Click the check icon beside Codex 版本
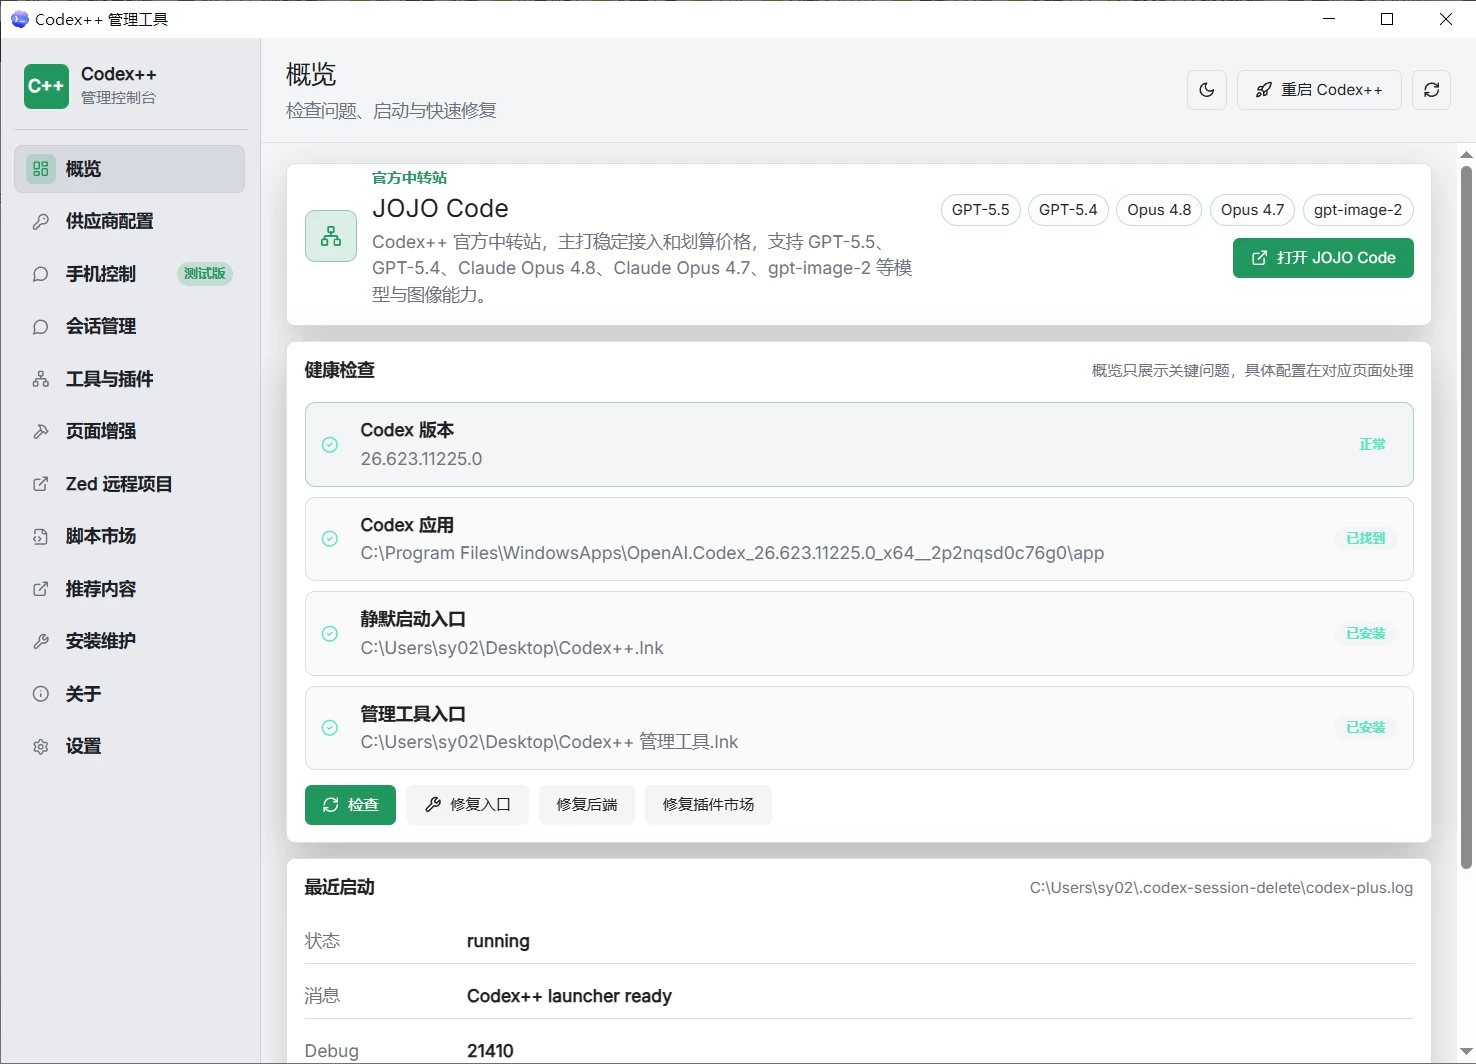Viewport: 1476px width, 1064px height. [x=330, y=445]
